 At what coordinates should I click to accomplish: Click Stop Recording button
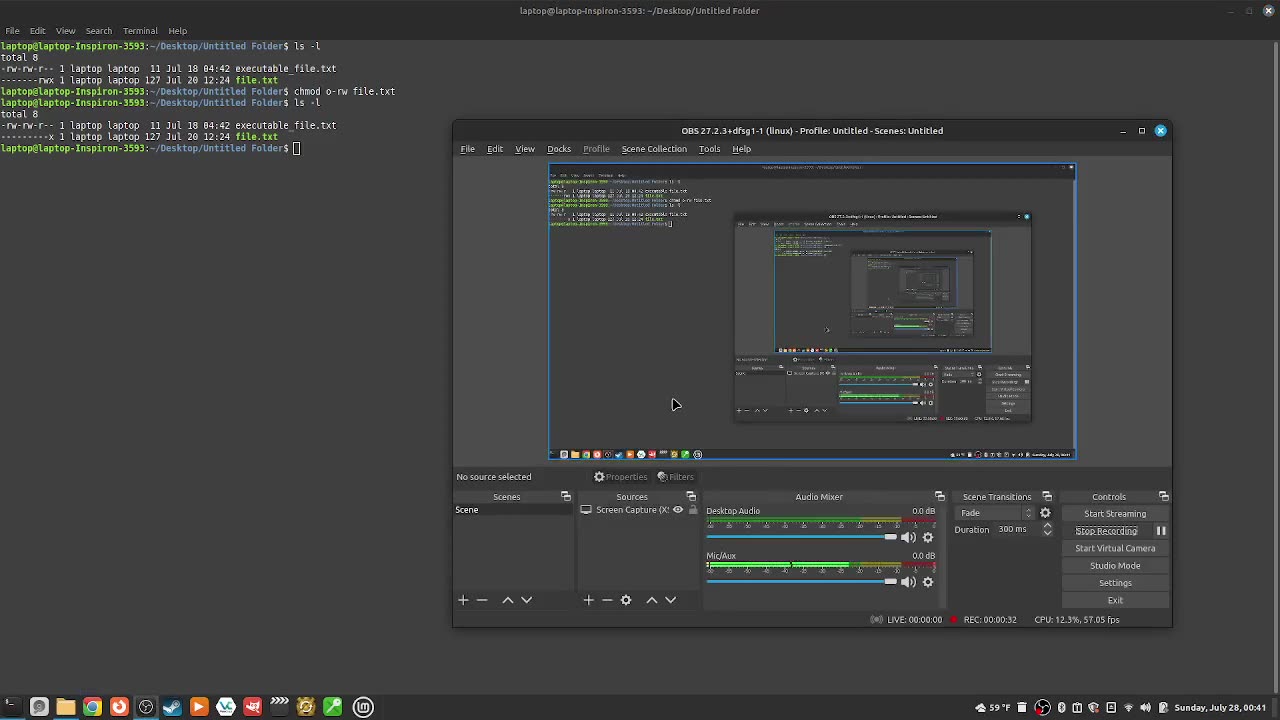pyautogui.click(x=1106, y=531)
